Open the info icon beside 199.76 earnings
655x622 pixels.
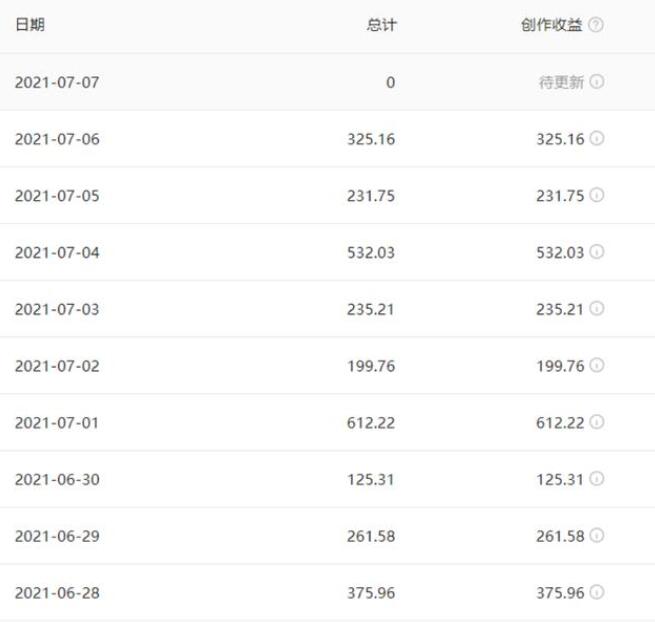point(597,366)
